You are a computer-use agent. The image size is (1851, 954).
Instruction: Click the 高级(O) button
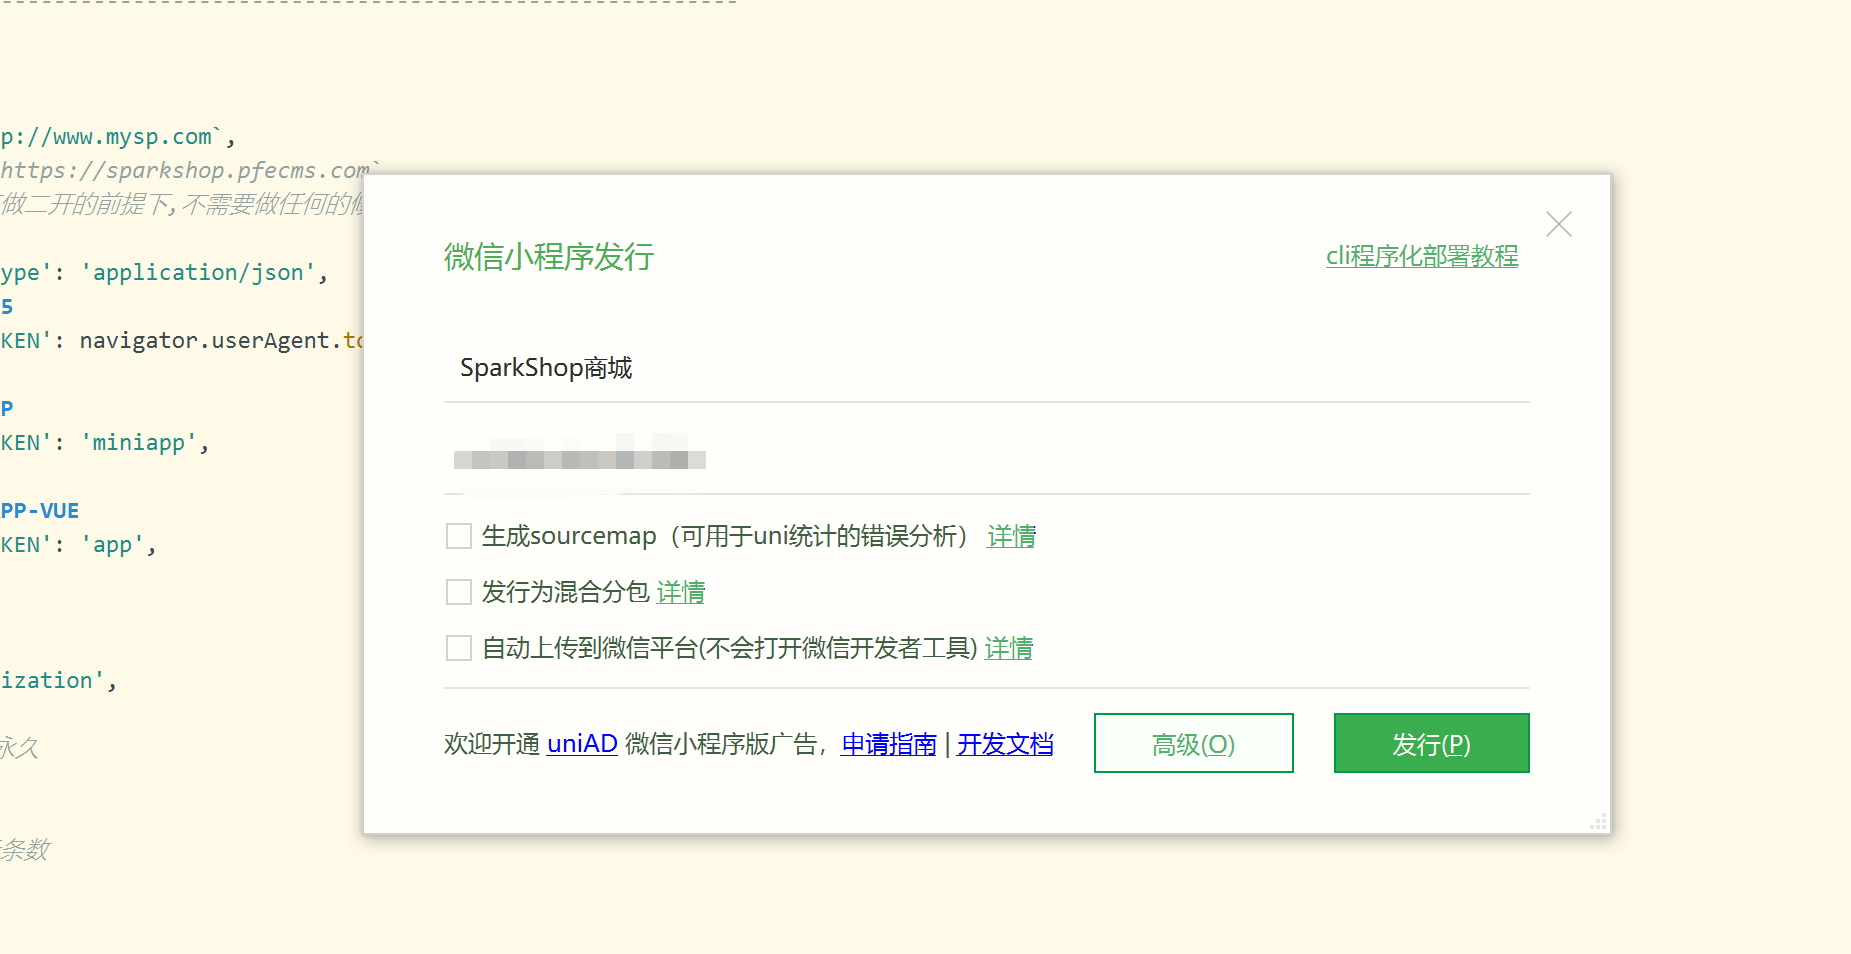1193,743
